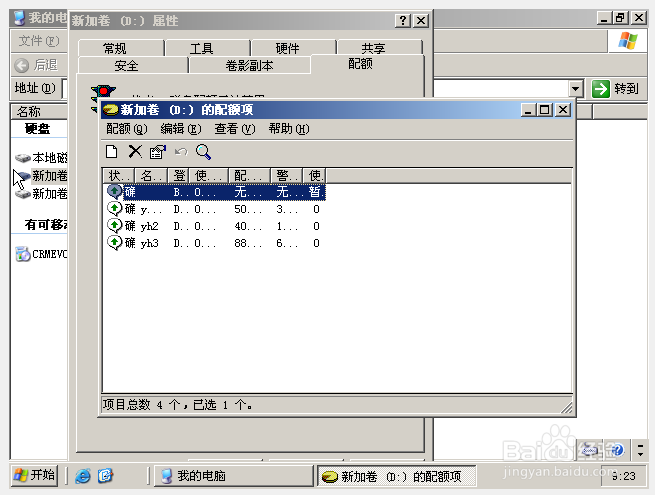Sort by the 名.. name column header
Image resolution: width=655 pixels, height=495 pixels.
coord(151,176)
